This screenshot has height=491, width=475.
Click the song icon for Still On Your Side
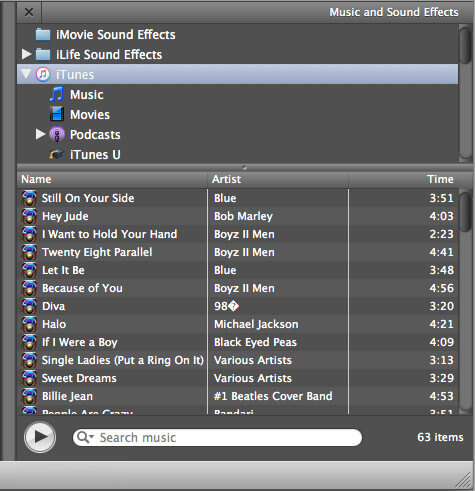[29, 198]
